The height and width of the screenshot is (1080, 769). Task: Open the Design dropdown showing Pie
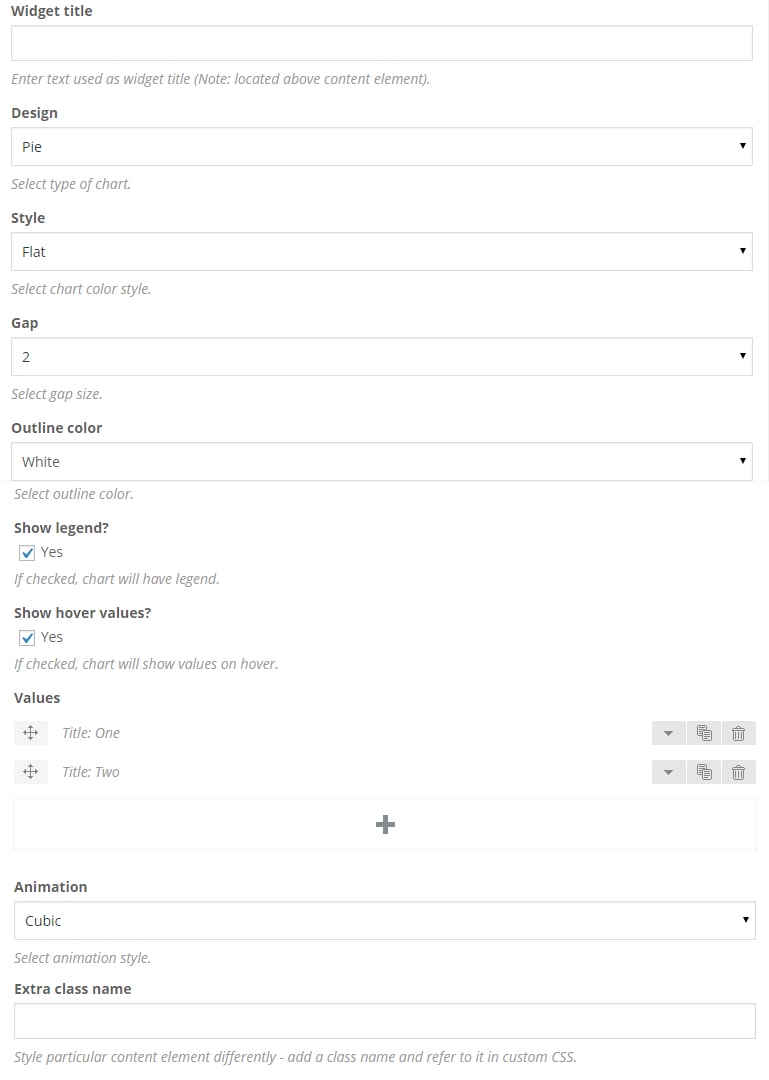381,147
